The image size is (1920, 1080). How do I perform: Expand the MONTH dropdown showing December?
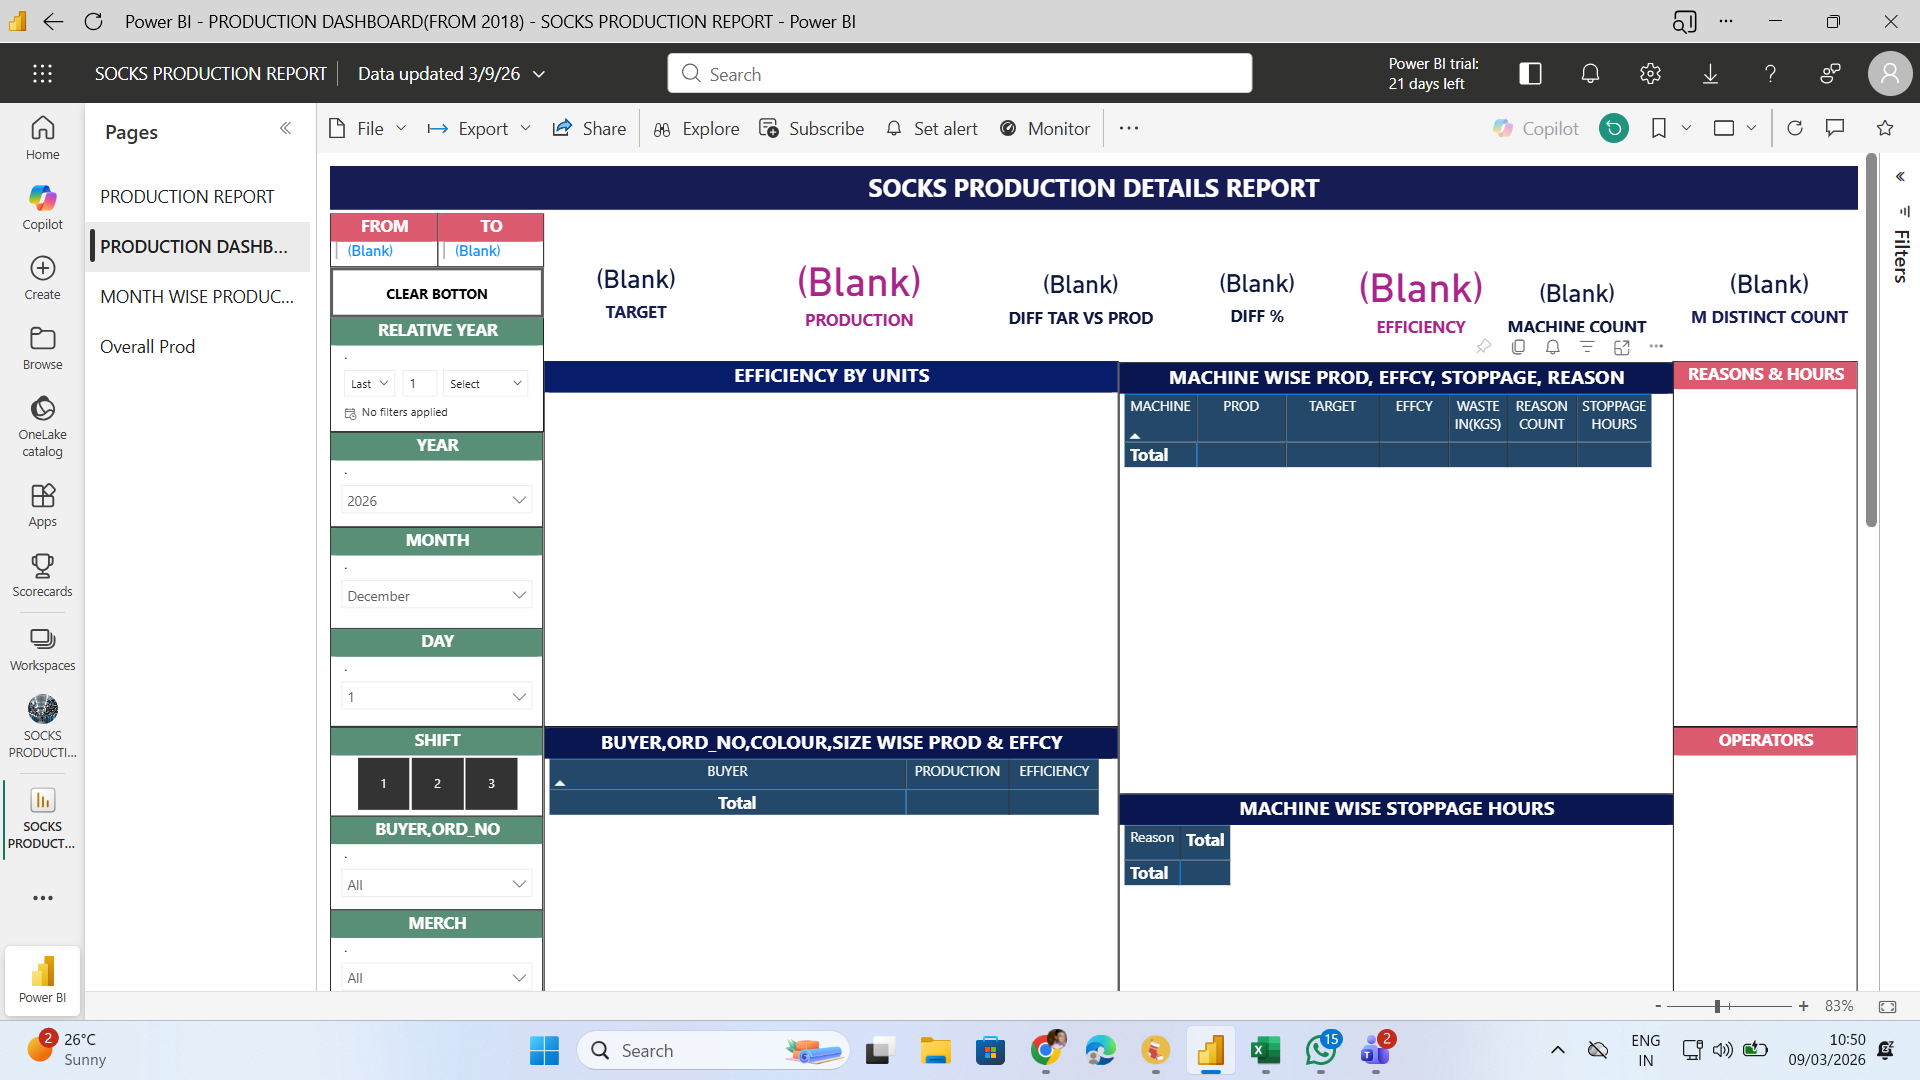[x=437, y=595]
